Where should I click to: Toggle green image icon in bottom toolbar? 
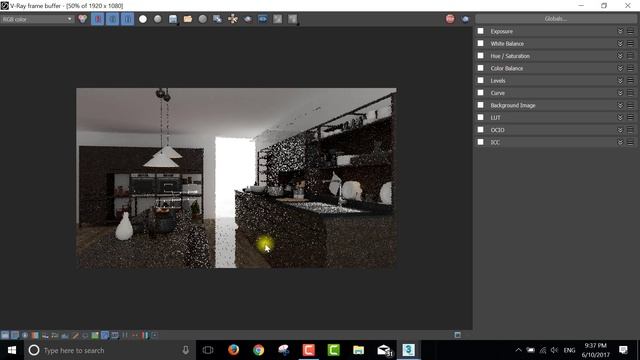[x=95, y=335]
